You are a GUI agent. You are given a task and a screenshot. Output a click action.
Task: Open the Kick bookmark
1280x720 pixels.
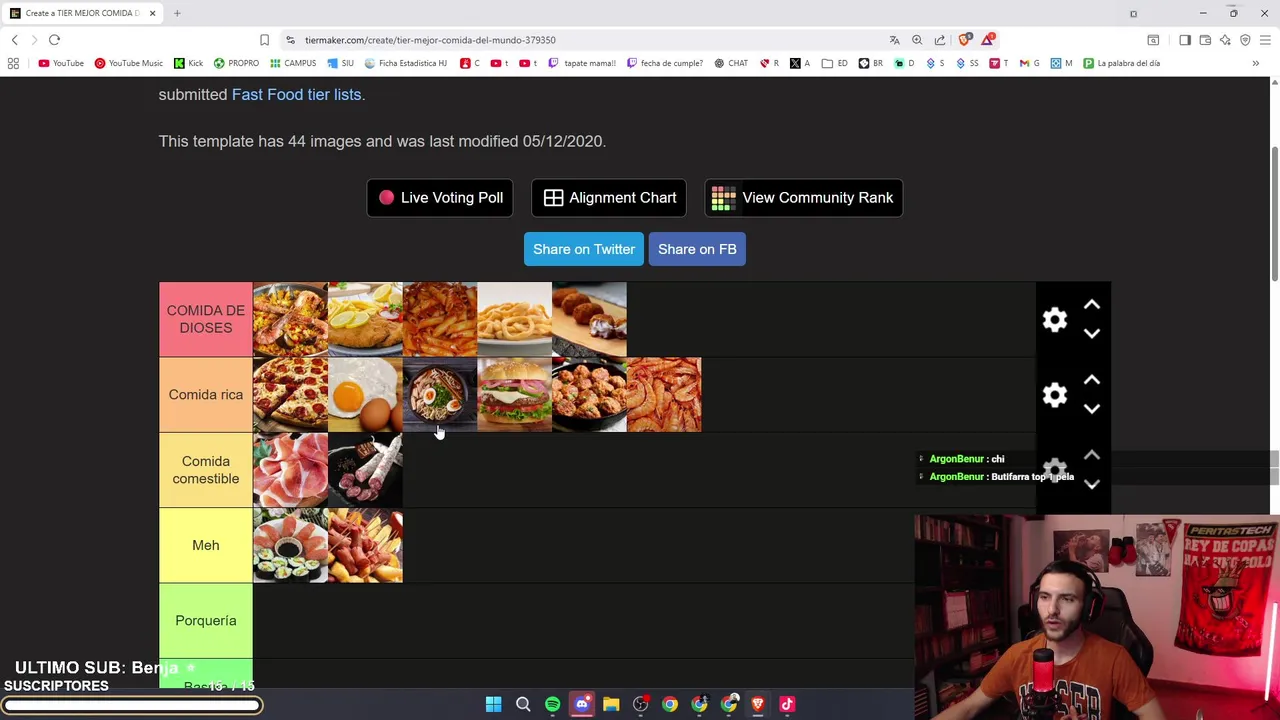[188, 63]
